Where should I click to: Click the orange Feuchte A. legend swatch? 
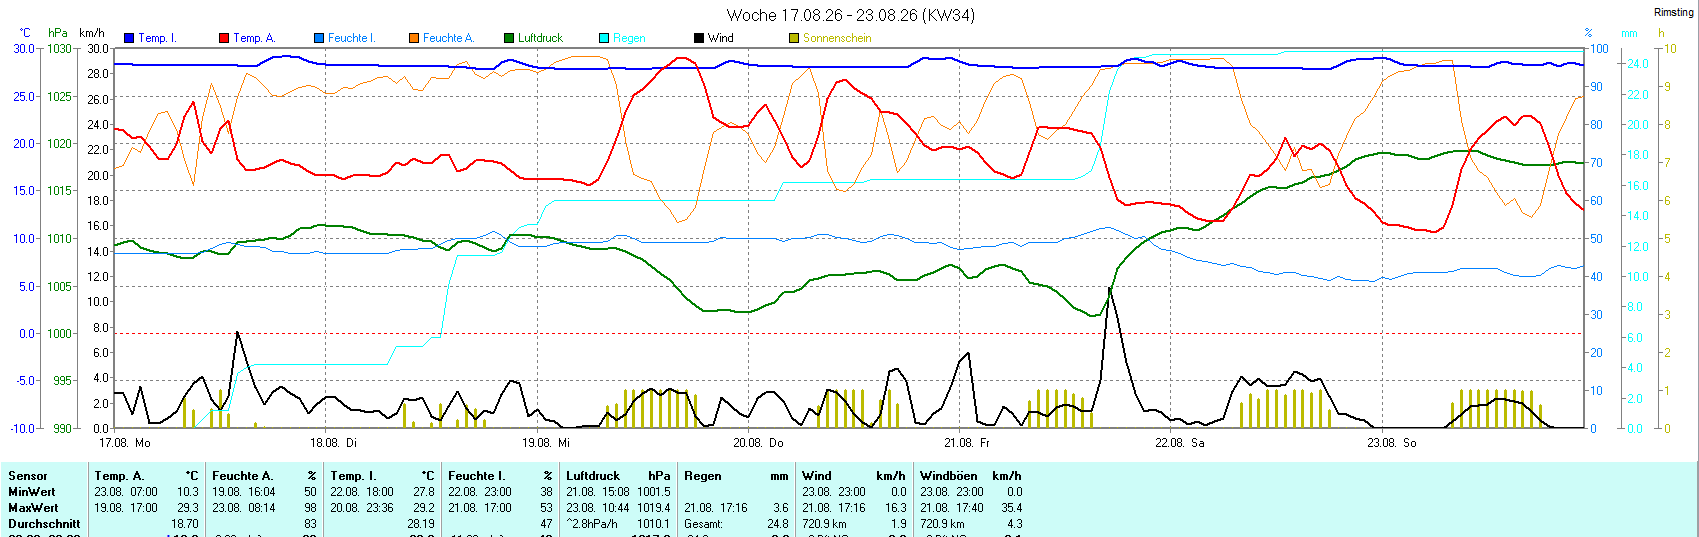click(414, 38)
